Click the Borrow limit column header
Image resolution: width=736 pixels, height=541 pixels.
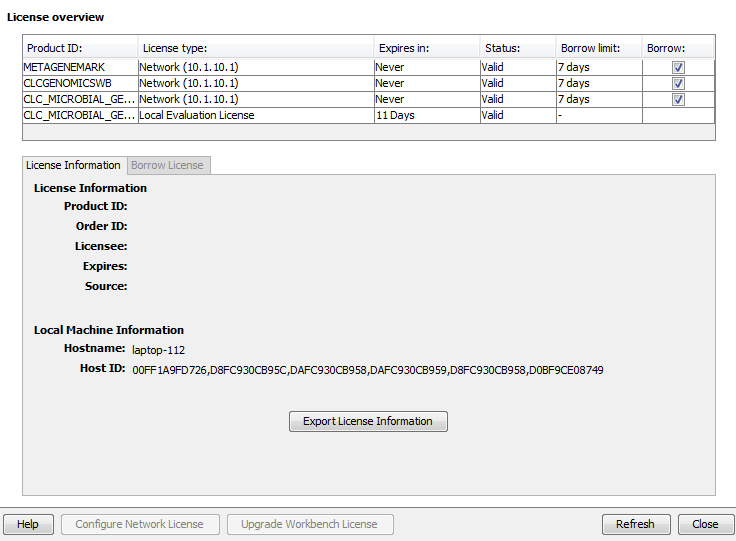coord(597,48)
